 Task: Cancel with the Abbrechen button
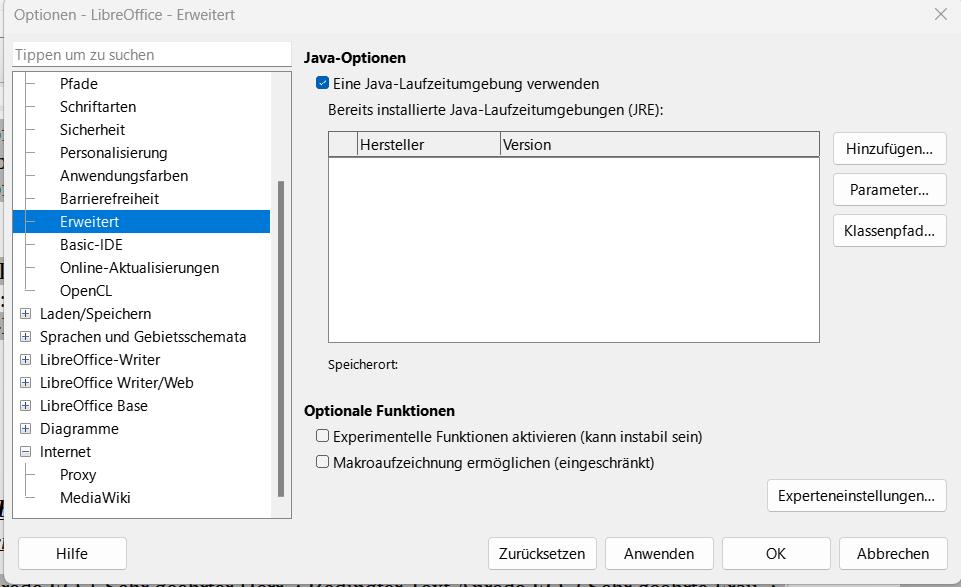click(893, 554)
